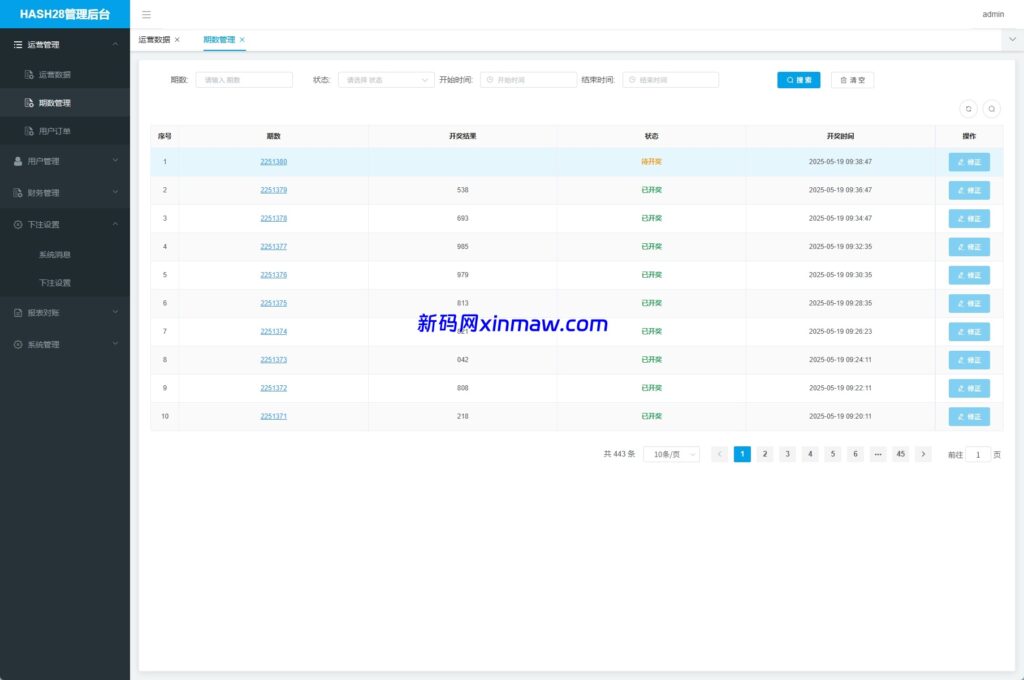Viewport: 1024px width, 680px height.
Task: Expand the 用户管理 sidebar menu
Action: click(x=65, y=161)
